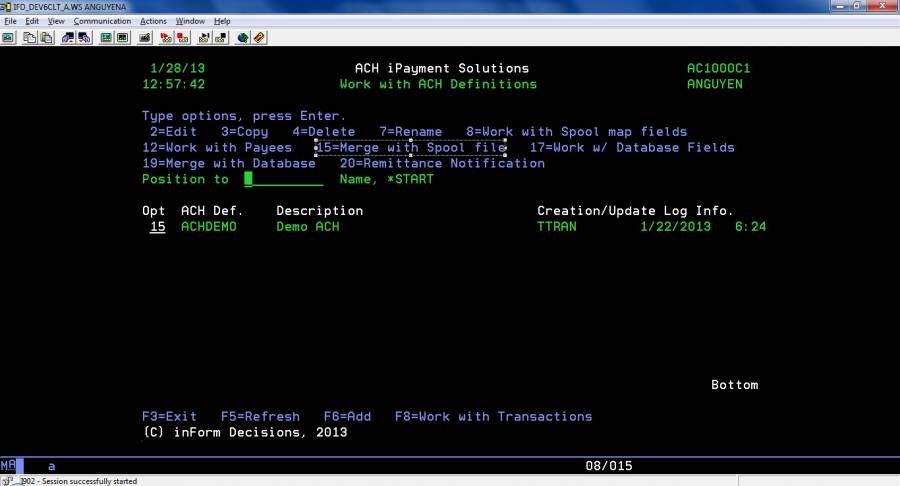Click the 'Position to' input field
The width and height of the screenshot is (900, 486).
click(x=284, y=180)
